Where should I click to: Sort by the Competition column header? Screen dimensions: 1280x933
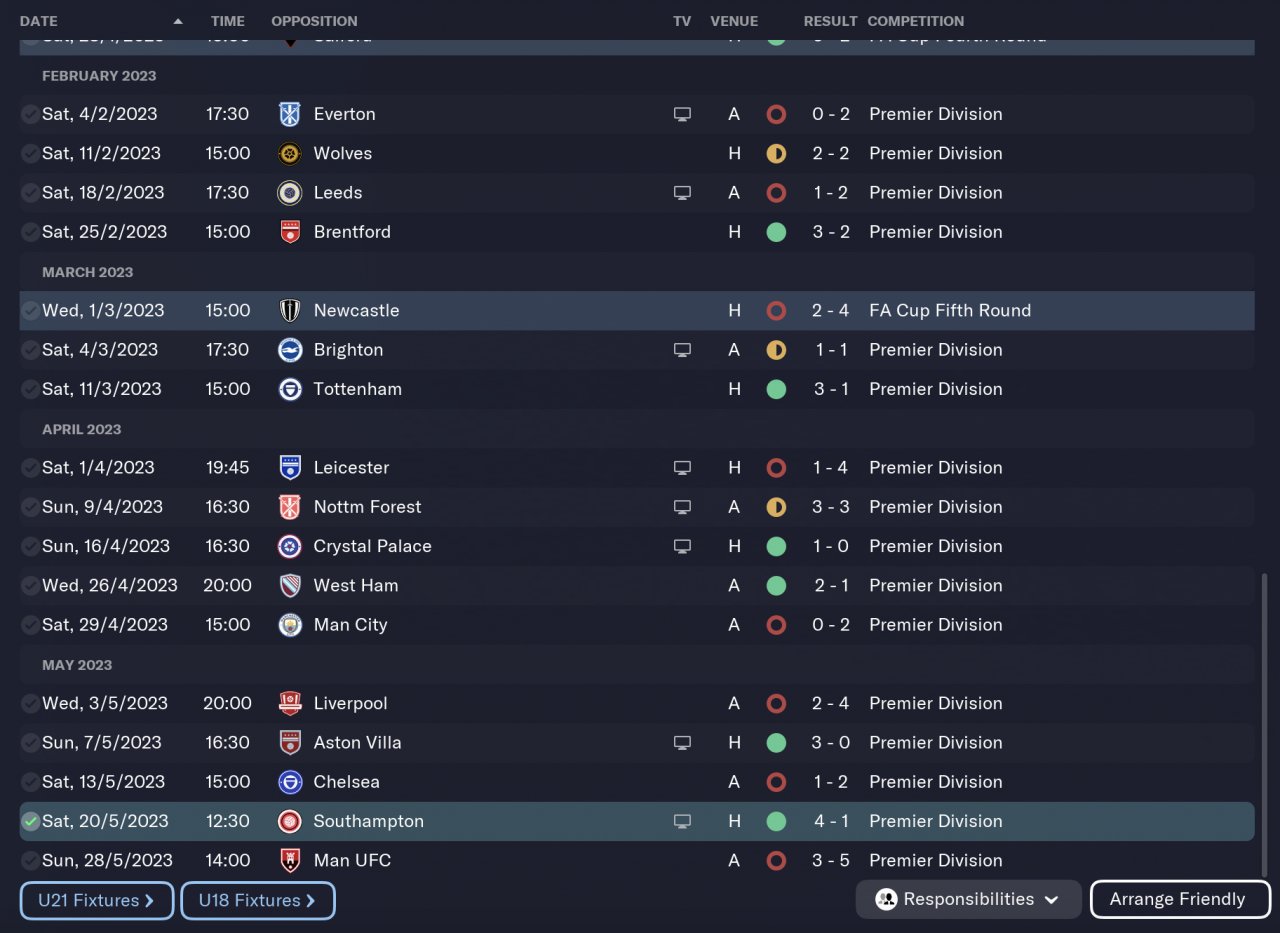click(915, 21)
